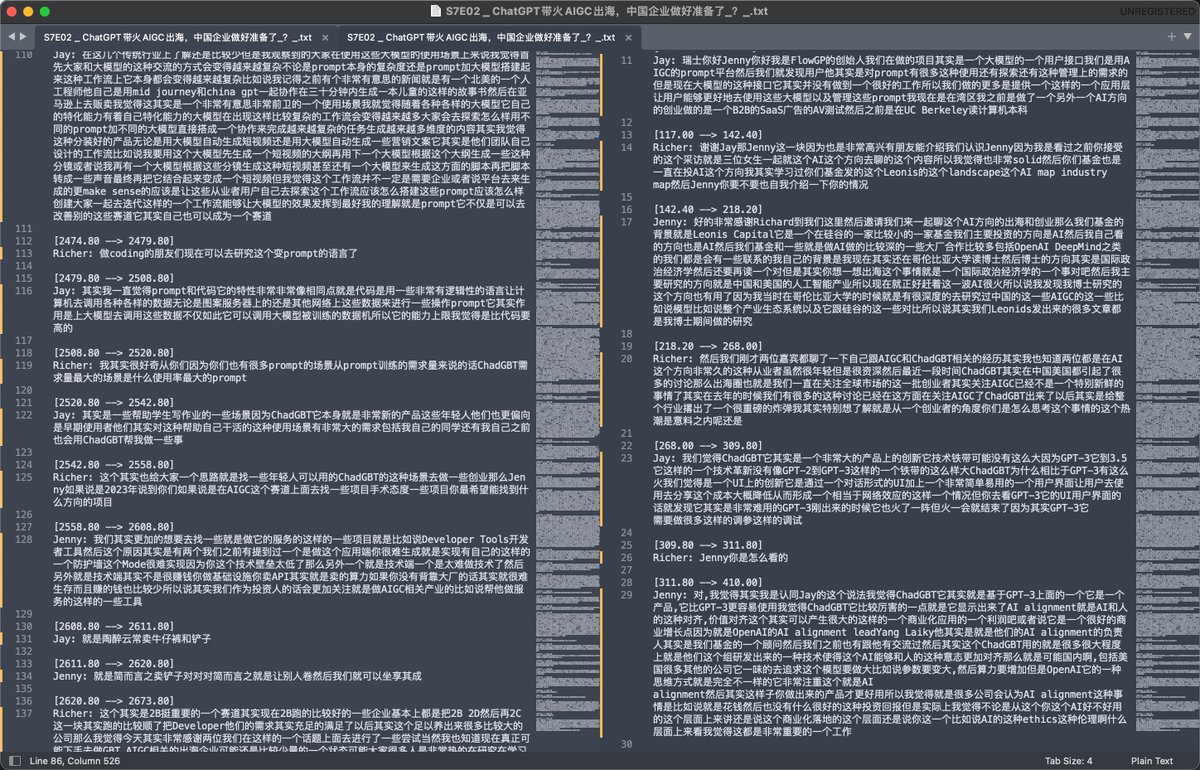Click timestamp [2508.80 --> 2520.80]

click(113, 353)
